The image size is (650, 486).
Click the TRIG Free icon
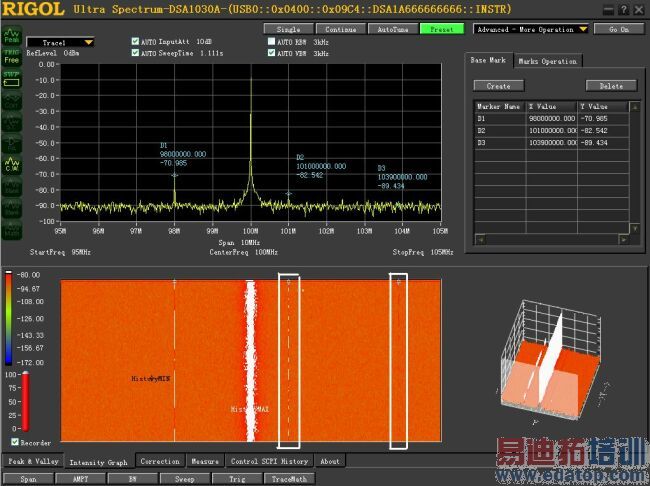[13, 56]
